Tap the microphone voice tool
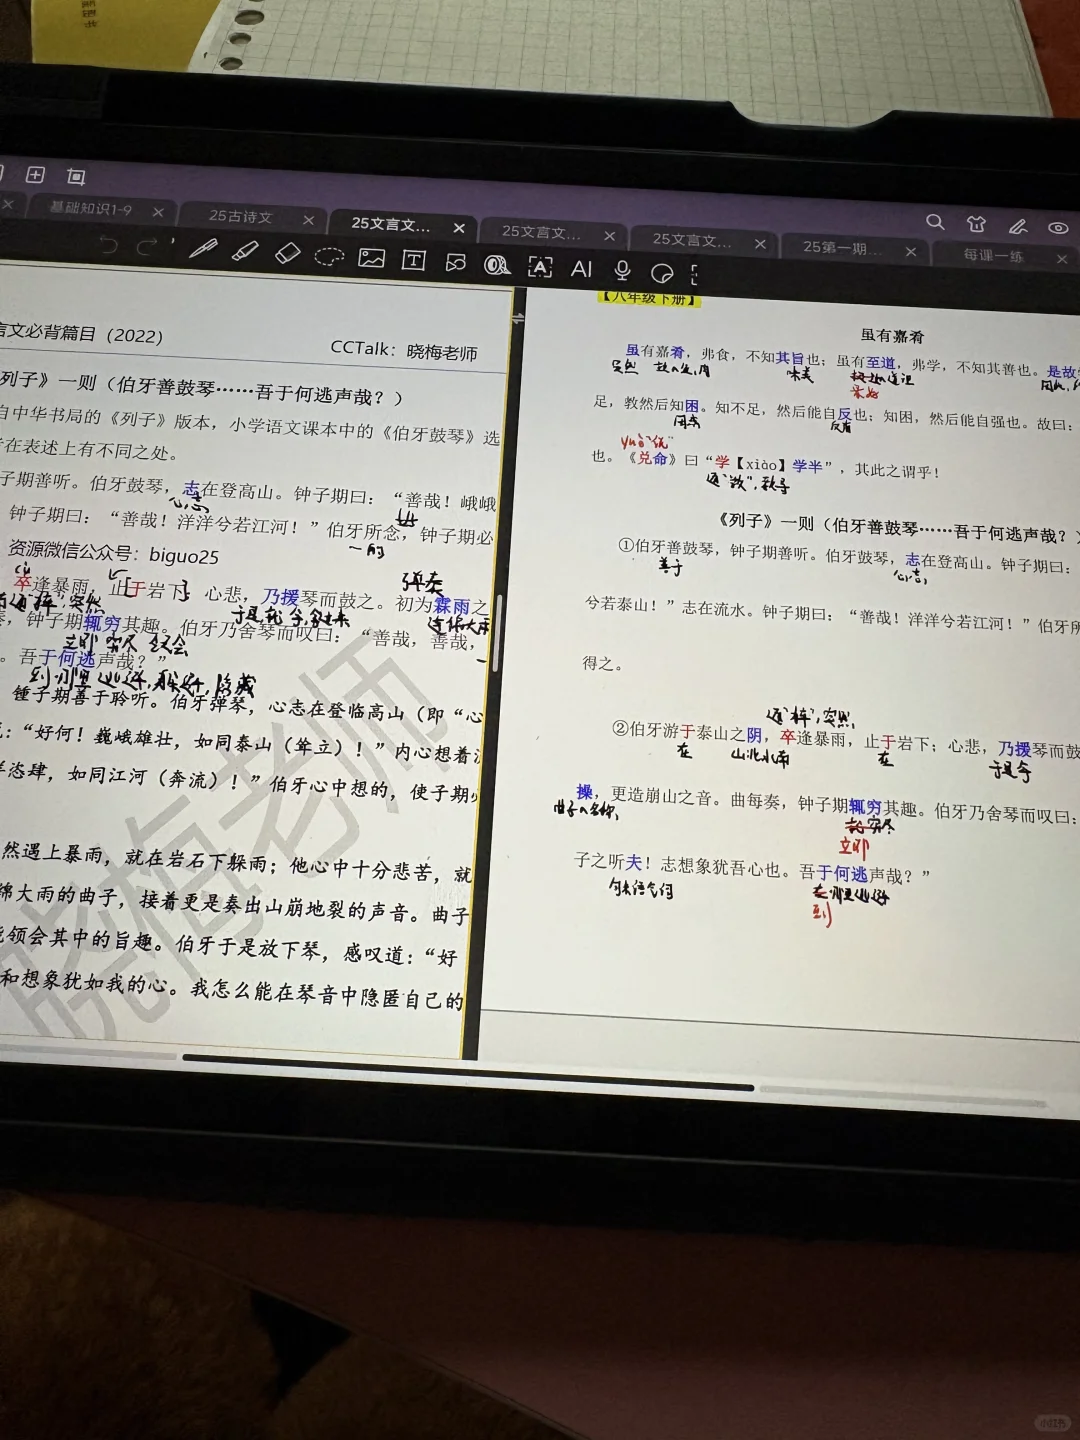1080x1440 pixels. click(623, 272)
